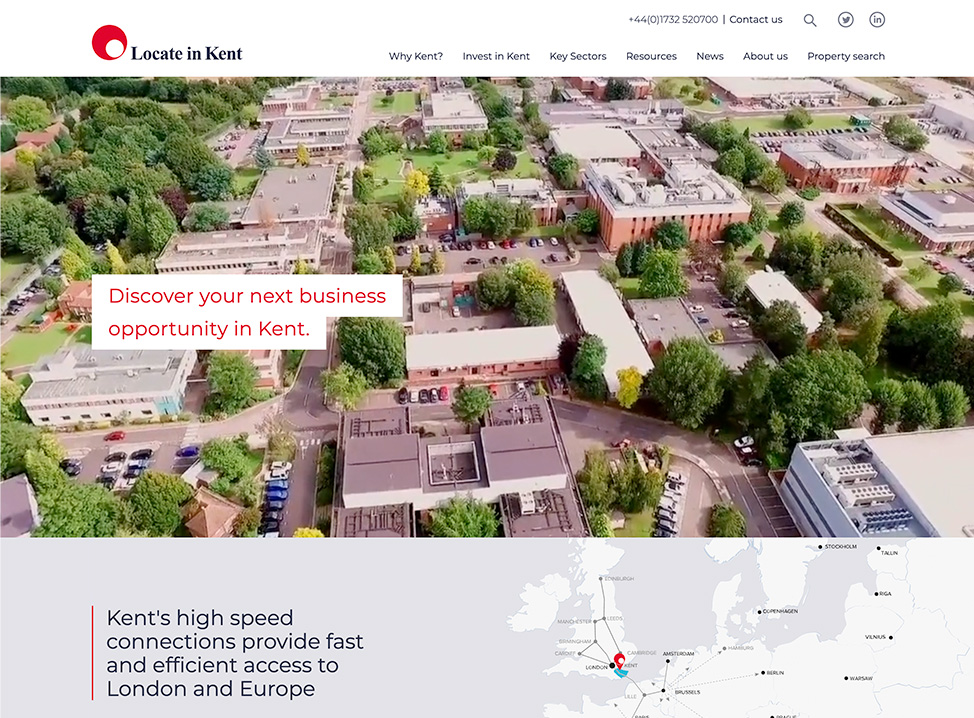Expand the Resources menu
Screen dimensions: 974x718
point(651,57)
